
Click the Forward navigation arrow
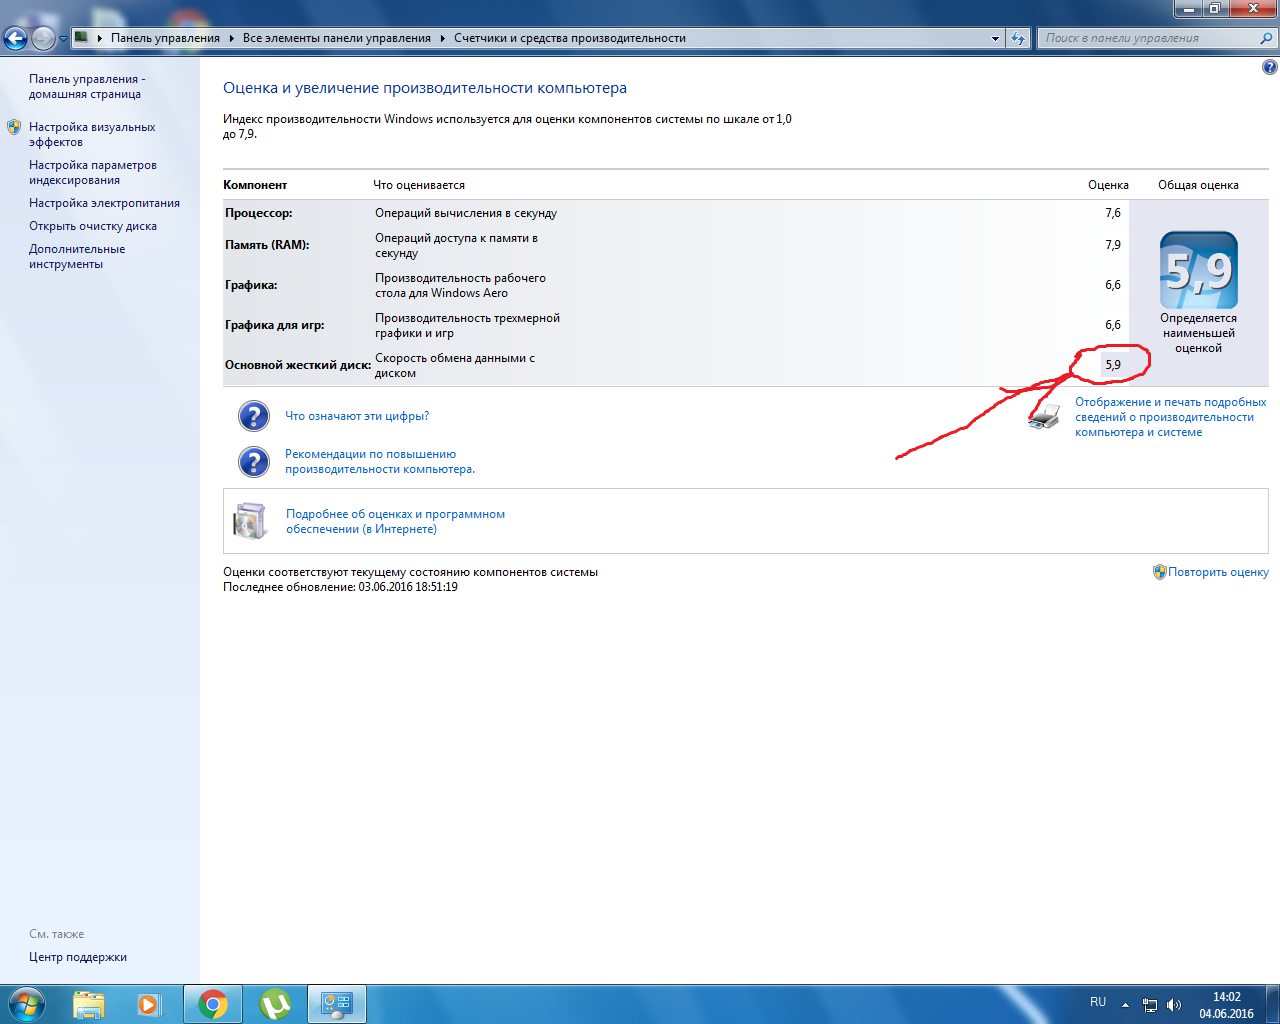(43, 38)
